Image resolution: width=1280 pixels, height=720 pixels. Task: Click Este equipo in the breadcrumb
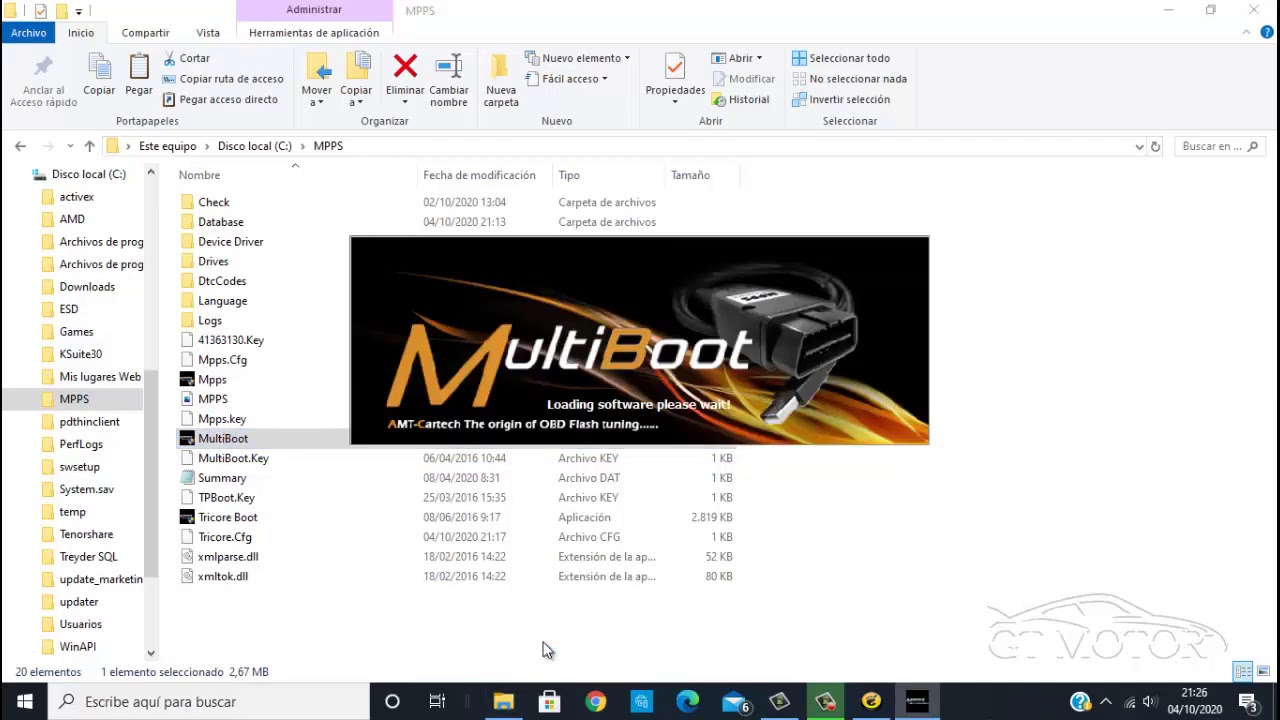[167, 146]
